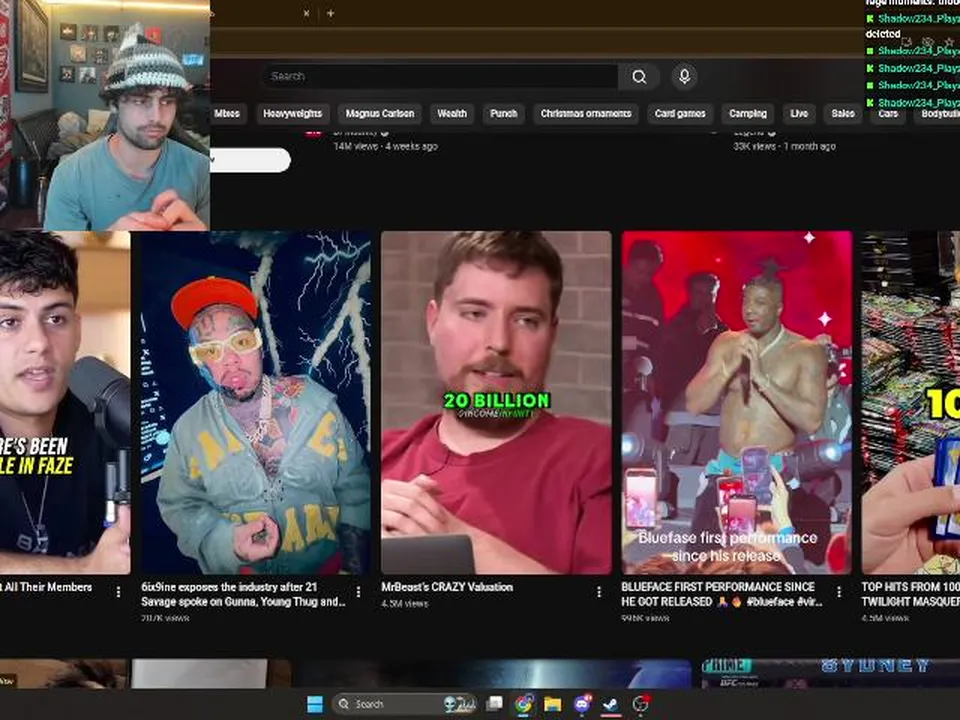The width and height of the screenshot is (960, 720).
Task: Select the Card games filter chip
Action: click(x=680, y=113)
